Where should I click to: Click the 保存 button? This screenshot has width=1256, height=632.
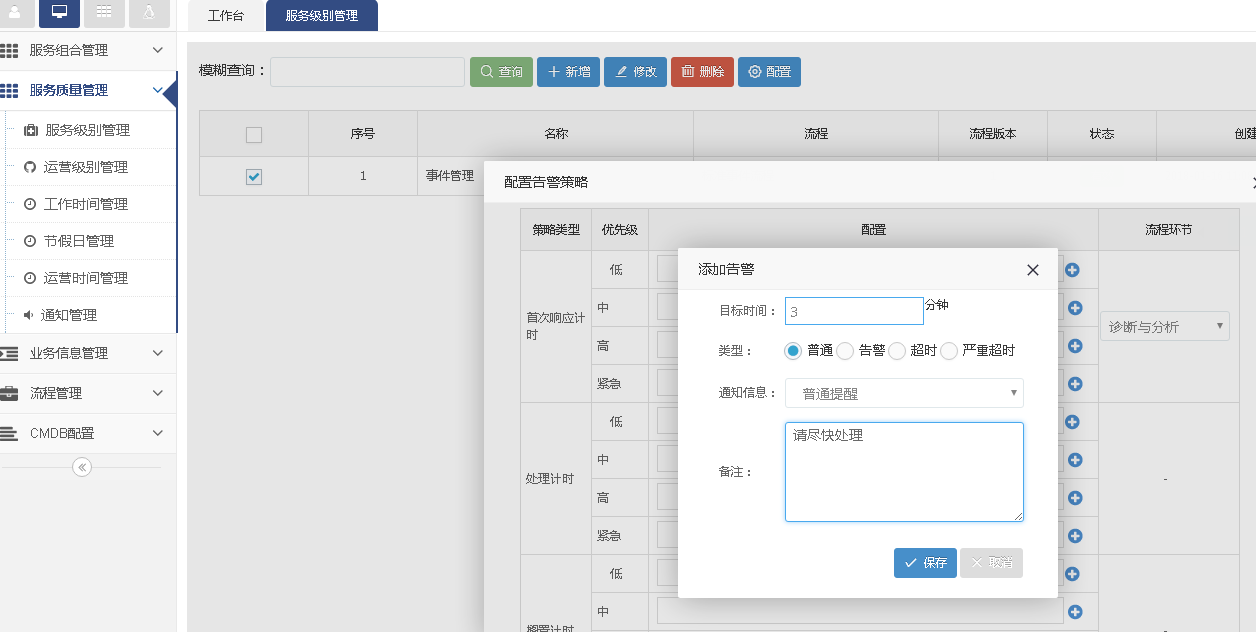pyautogui.click(x=925, y=563)
